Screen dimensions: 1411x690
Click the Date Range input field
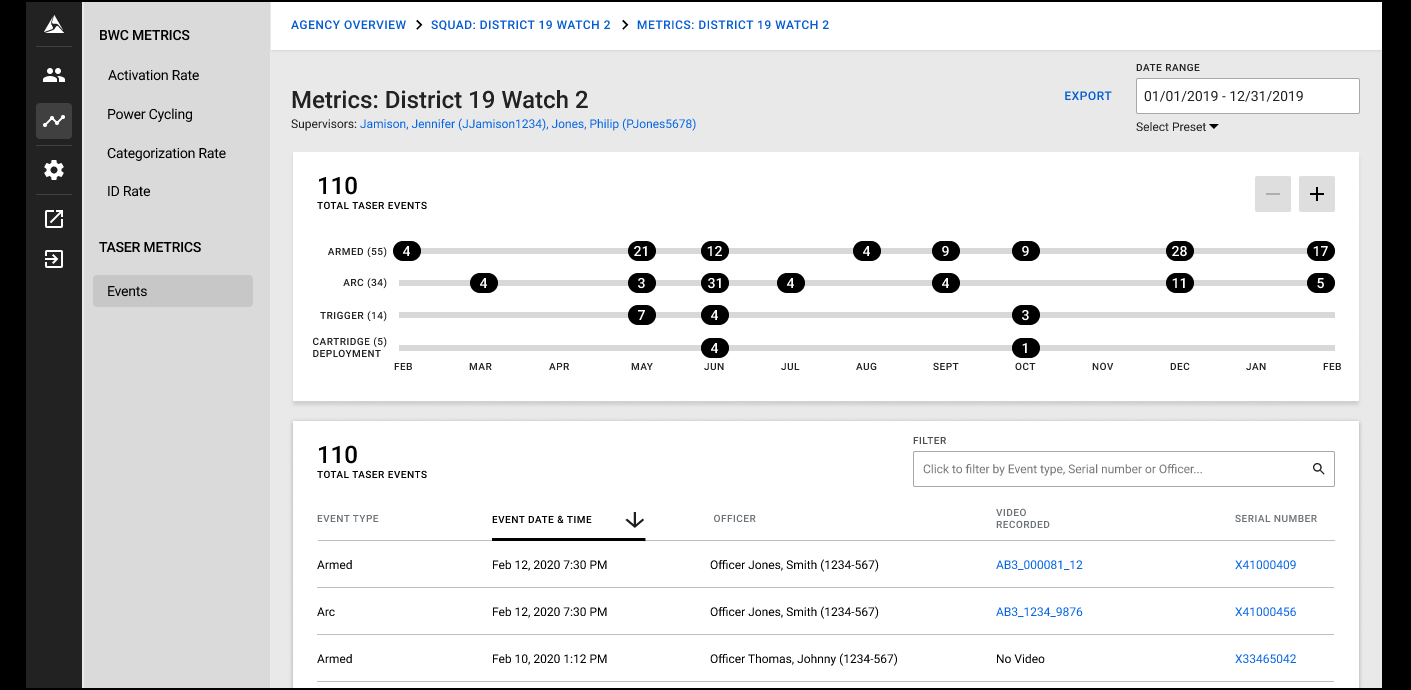1247,95
